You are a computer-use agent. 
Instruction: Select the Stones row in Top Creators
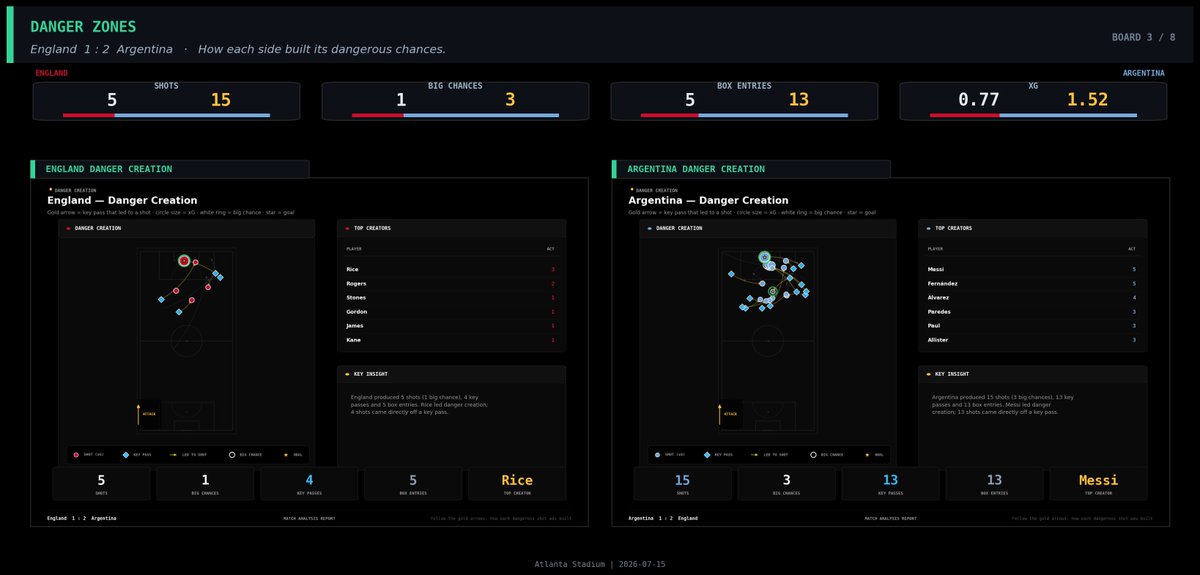451,298
